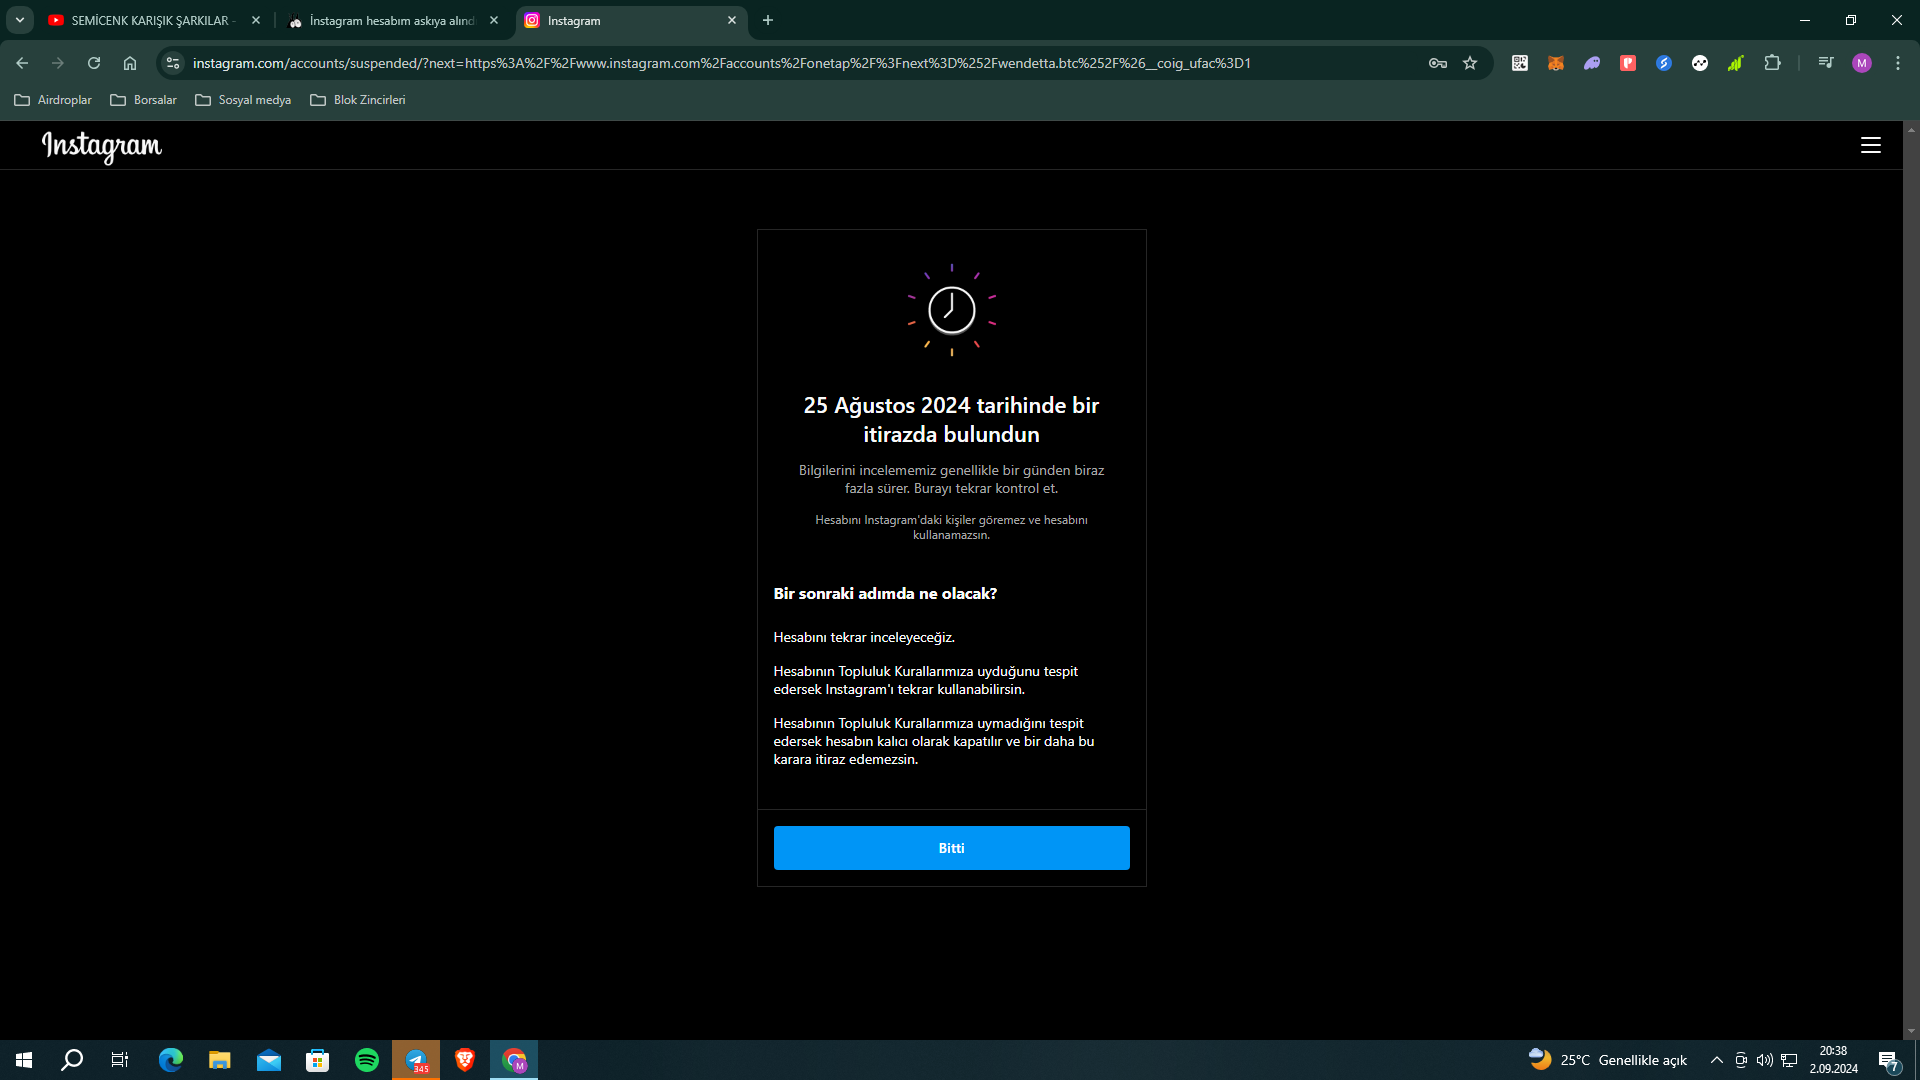The width and height of the screenshot is (1920, 1080).
Task: Close the İnstagram hesabım askıya alındı tab
Action: click(494, 20)
